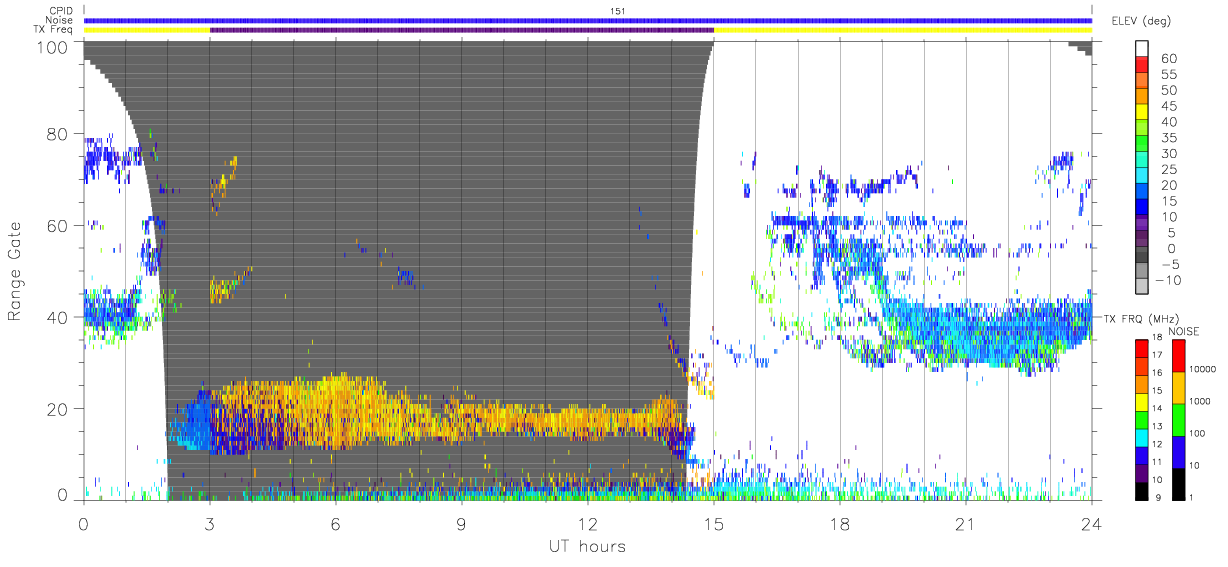Click the '10000' label on the NOISE scale
Image resolution: width=1228 pixels, height=567 pixels.
pos(1205,371)
